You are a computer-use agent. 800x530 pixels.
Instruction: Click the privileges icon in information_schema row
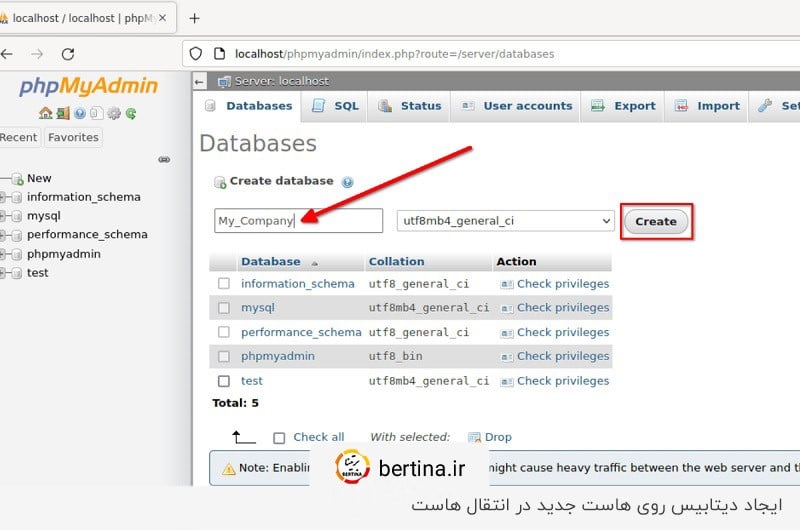[507, 284]
